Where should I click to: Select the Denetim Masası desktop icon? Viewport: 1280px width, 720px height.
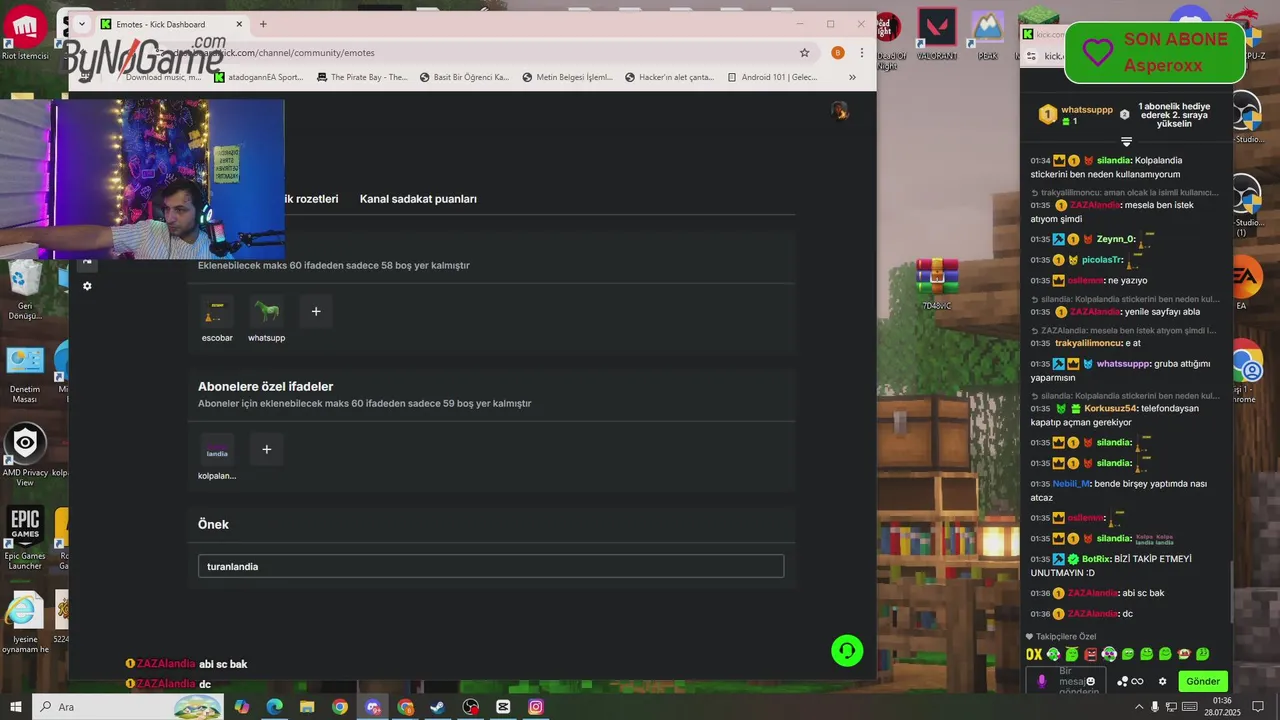(x=25, y=375)
